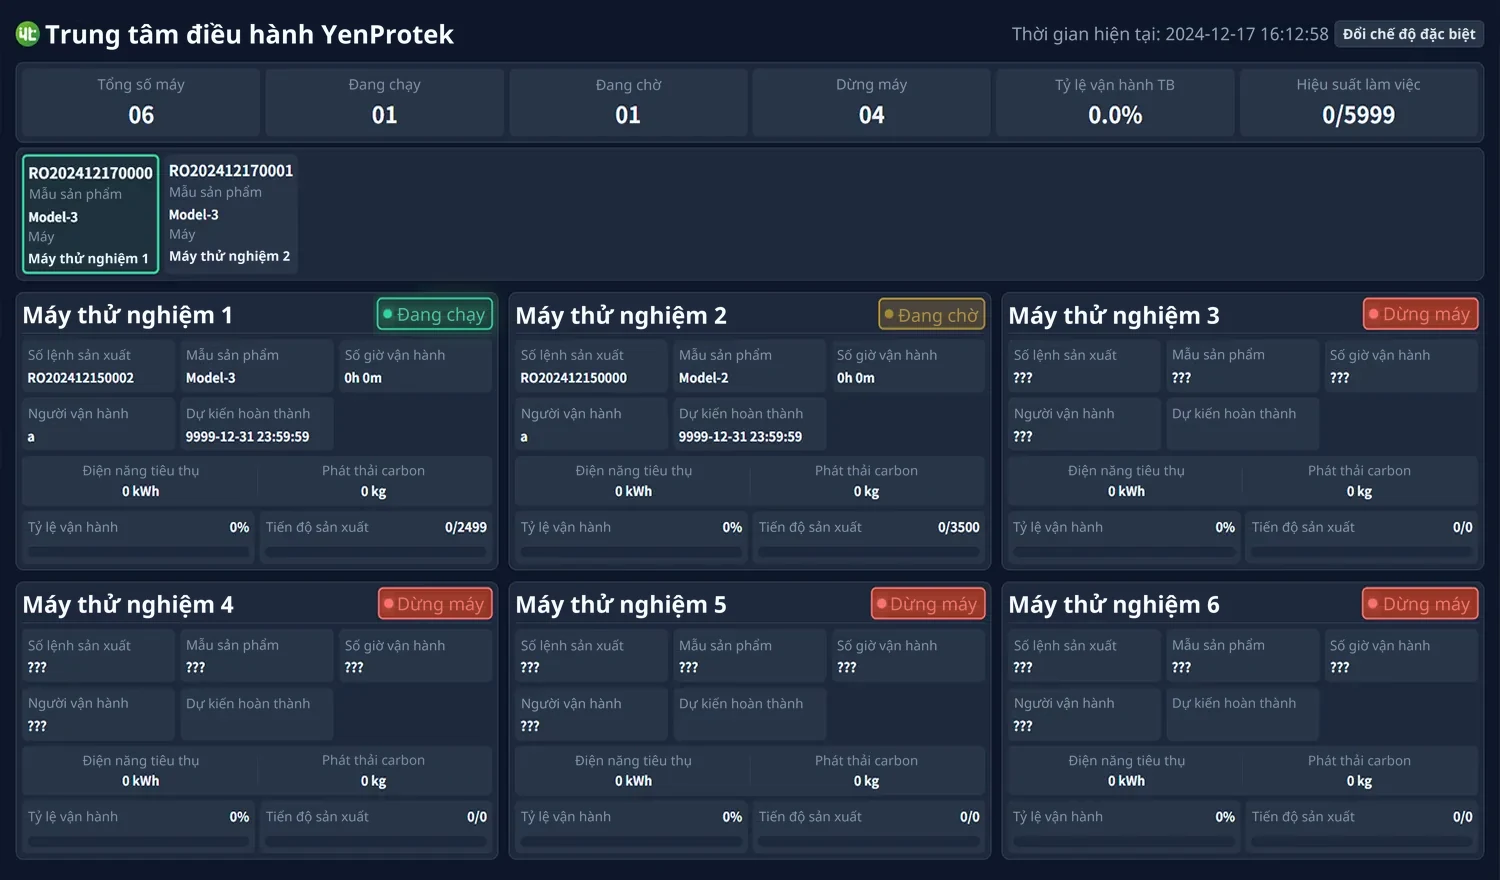Click the 'Tỷ lệ vận hành TB' 0.0% tile

coord(1115,102)
